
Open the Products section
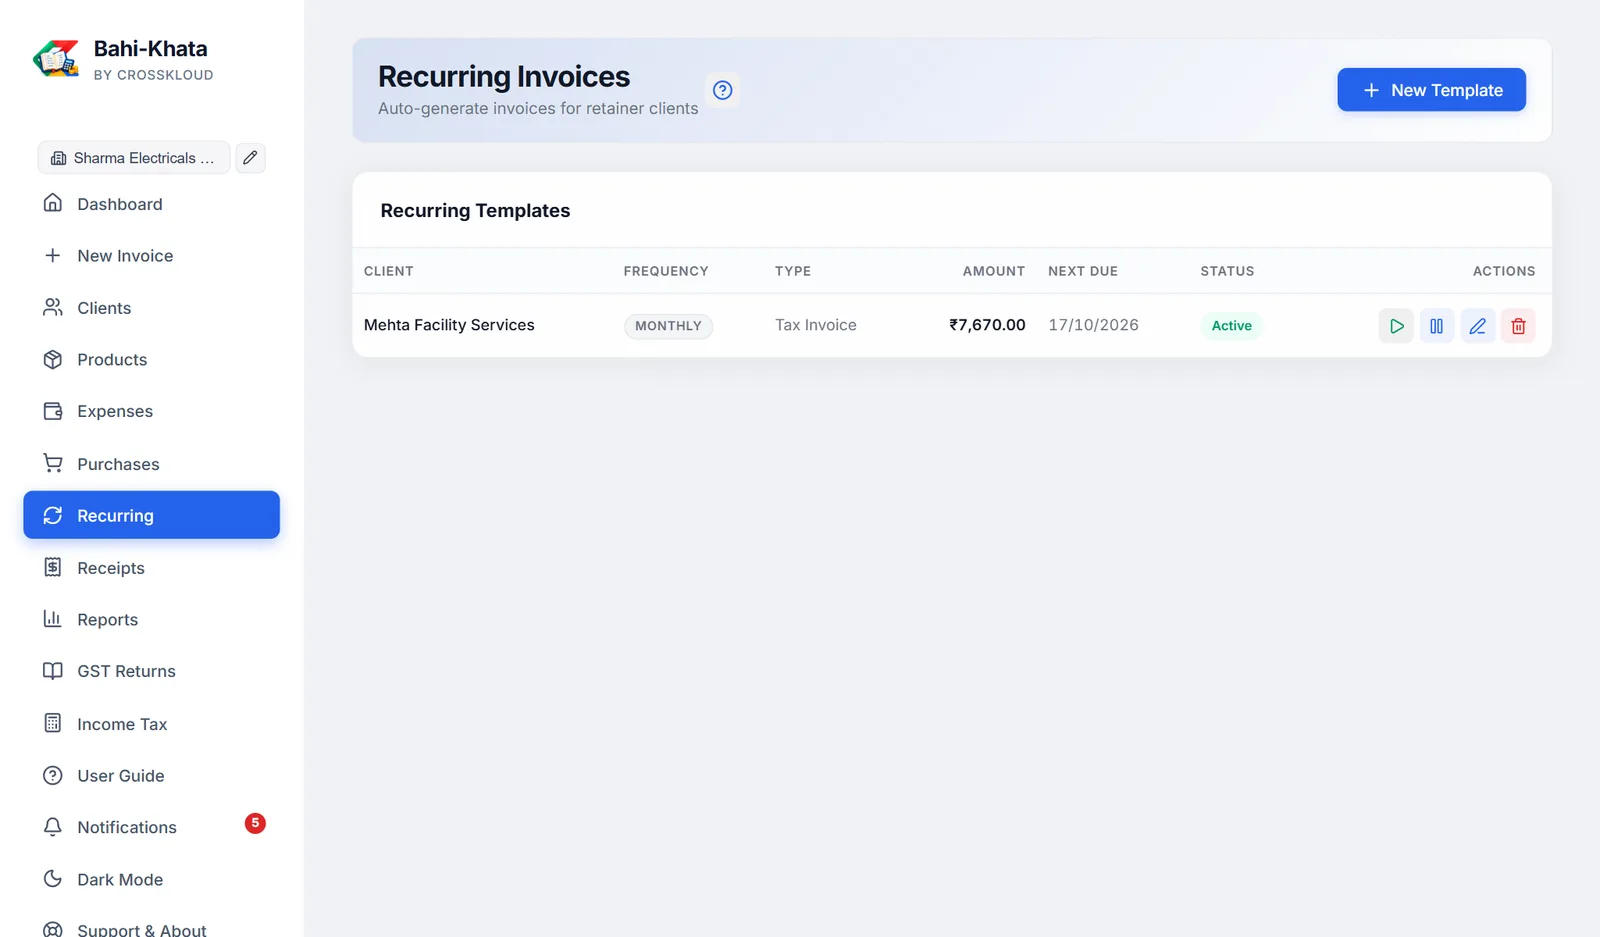152,360
